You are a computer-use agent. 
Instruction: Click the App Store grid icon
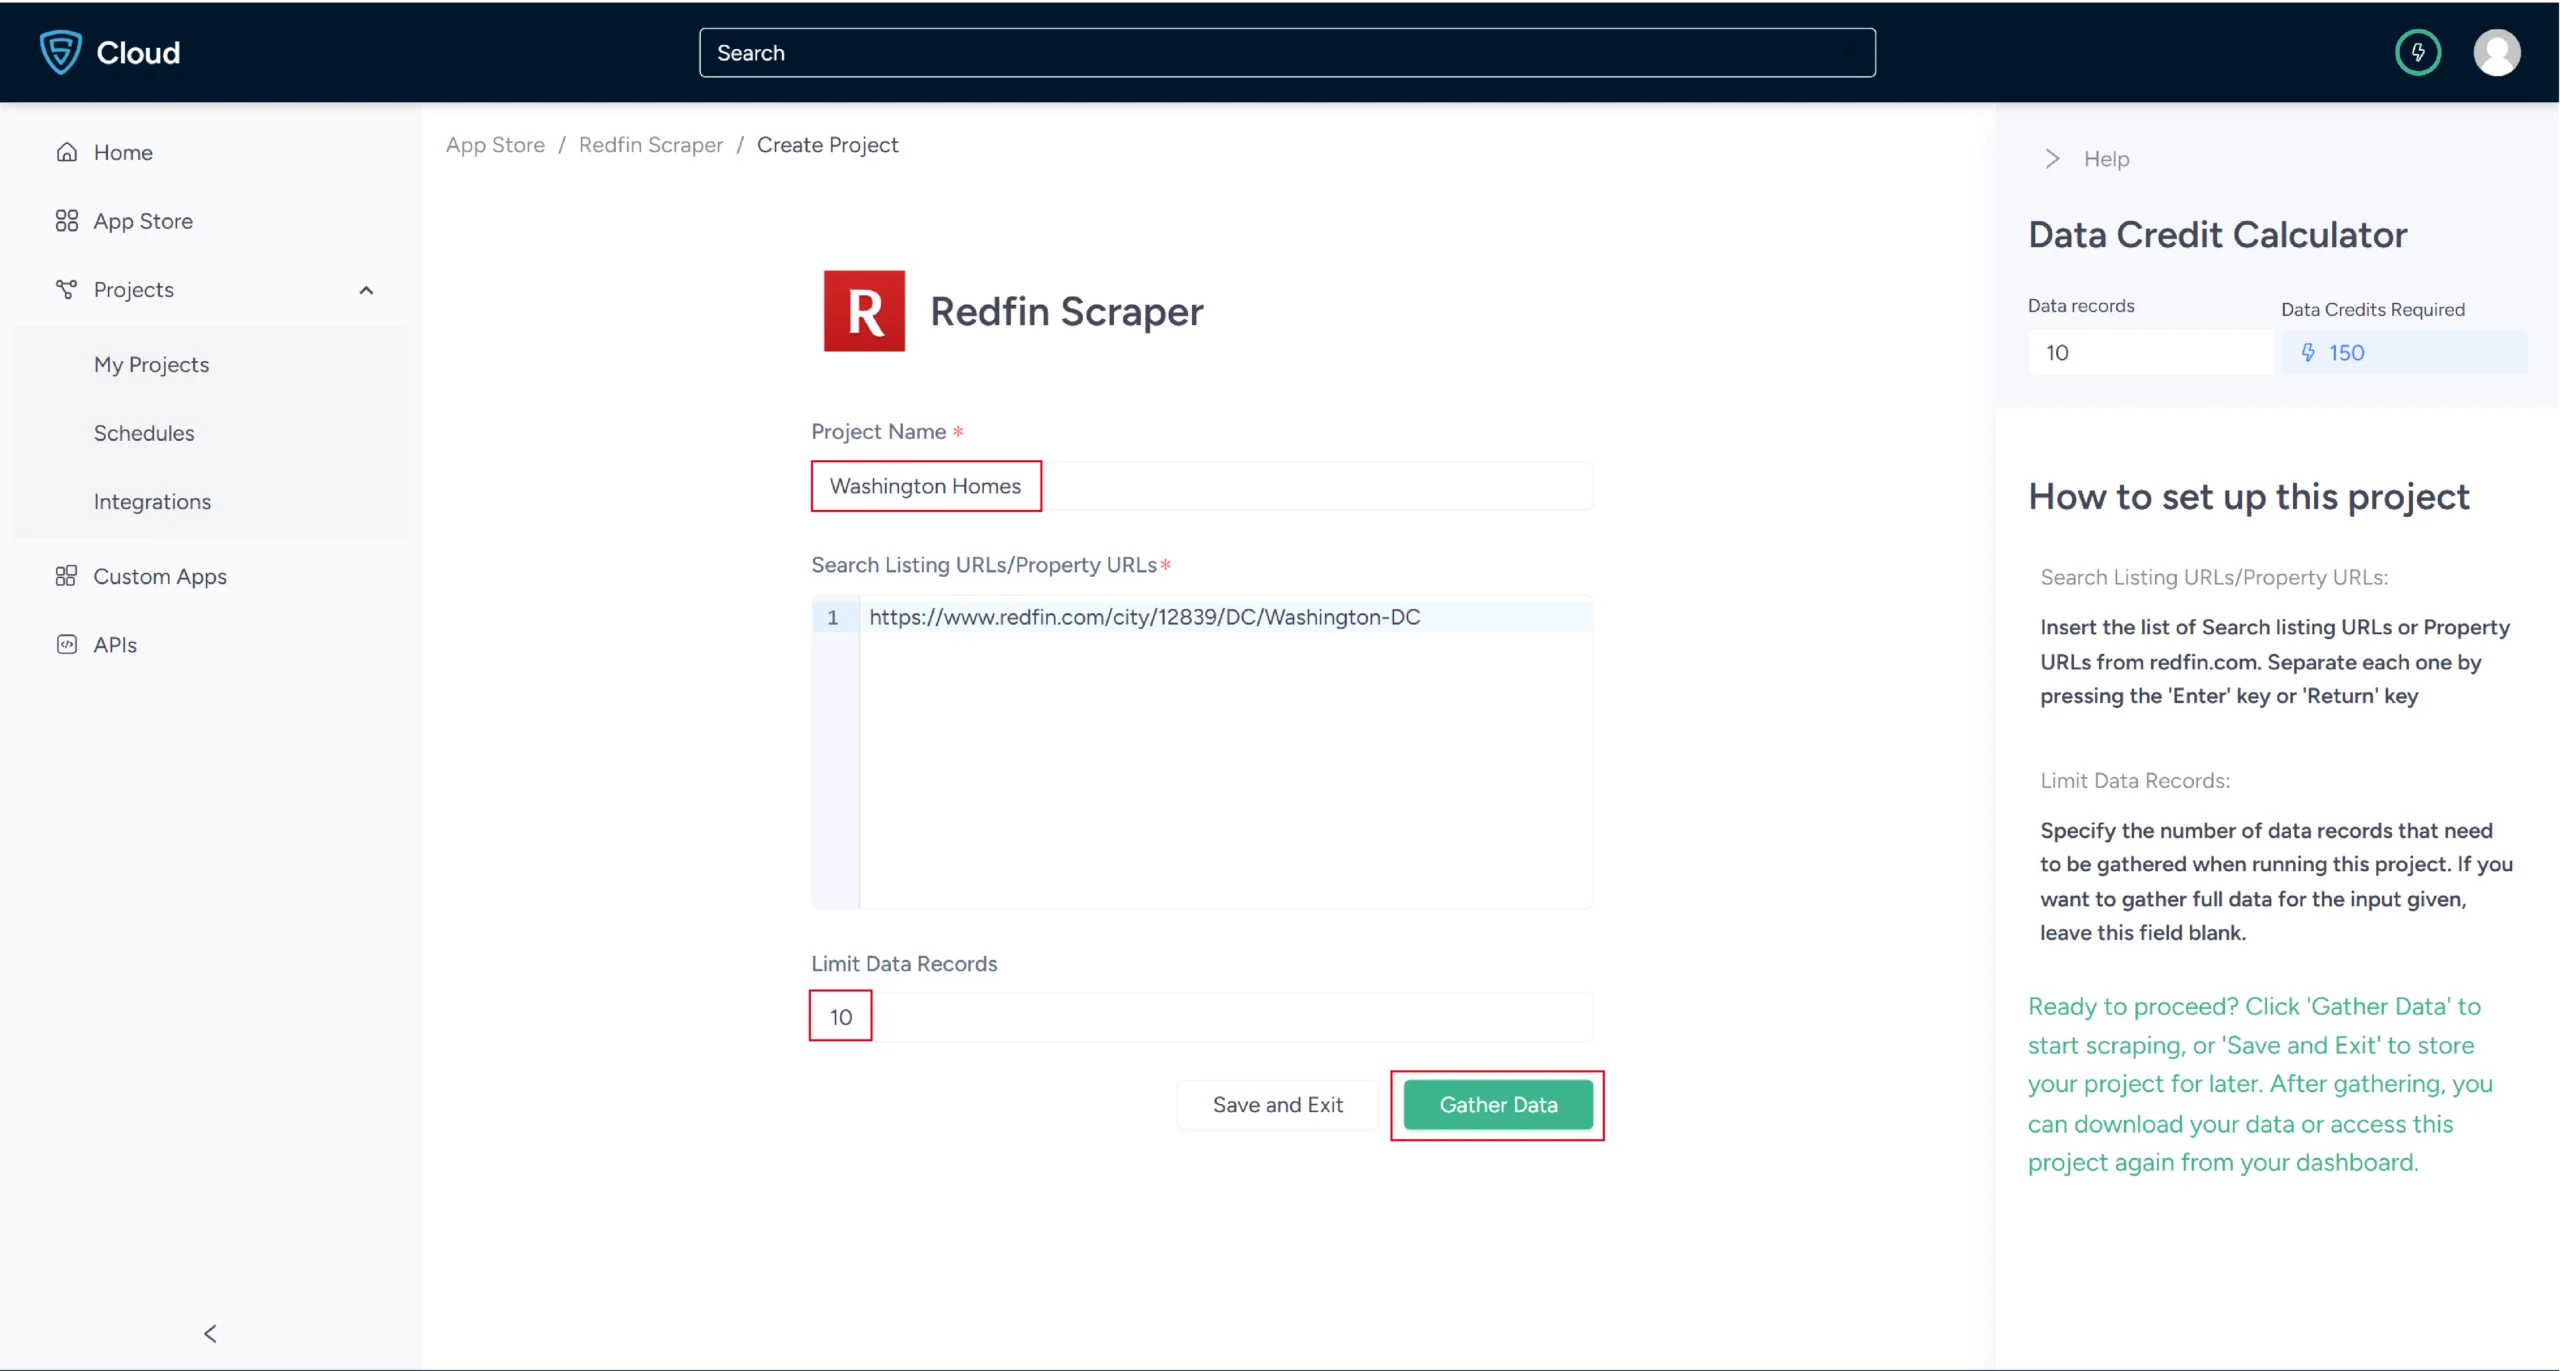click(x=67, y=221)
